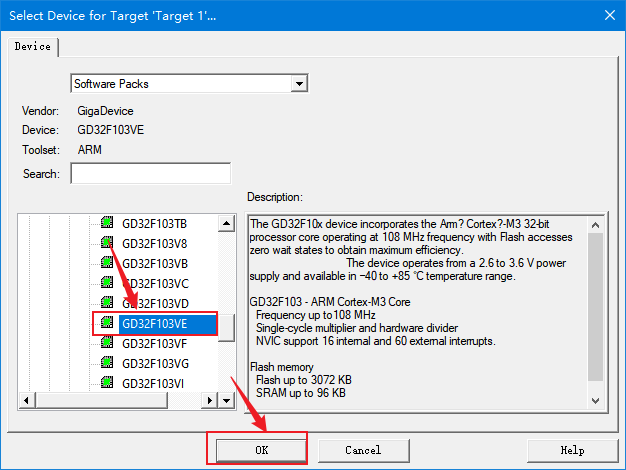Click the device tree vertical scrollbar thumb

click(226, 328)
